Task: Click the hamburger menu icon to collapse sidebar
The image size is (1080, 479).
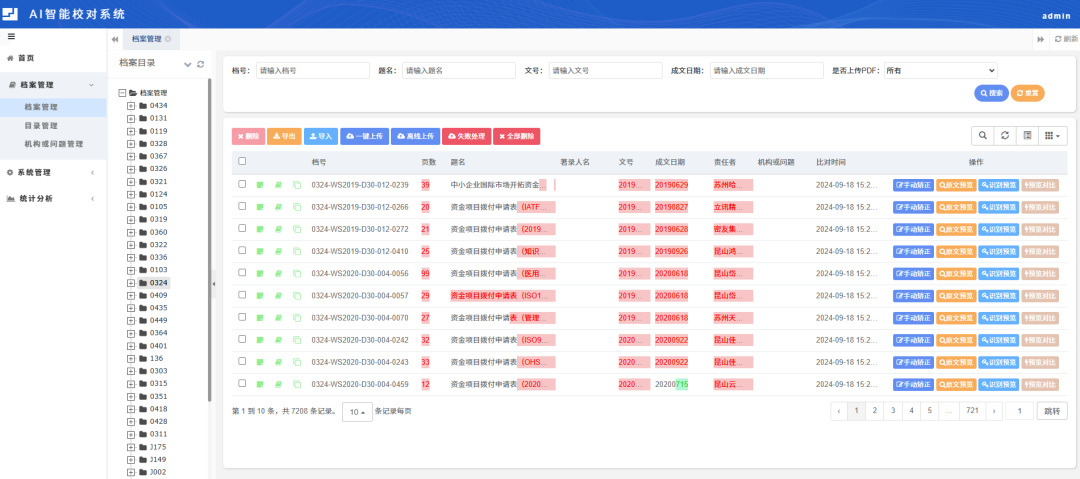Action: (11, 37)
